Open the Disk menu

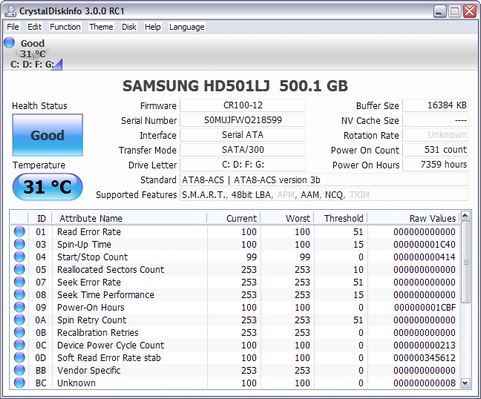[129, 27]
